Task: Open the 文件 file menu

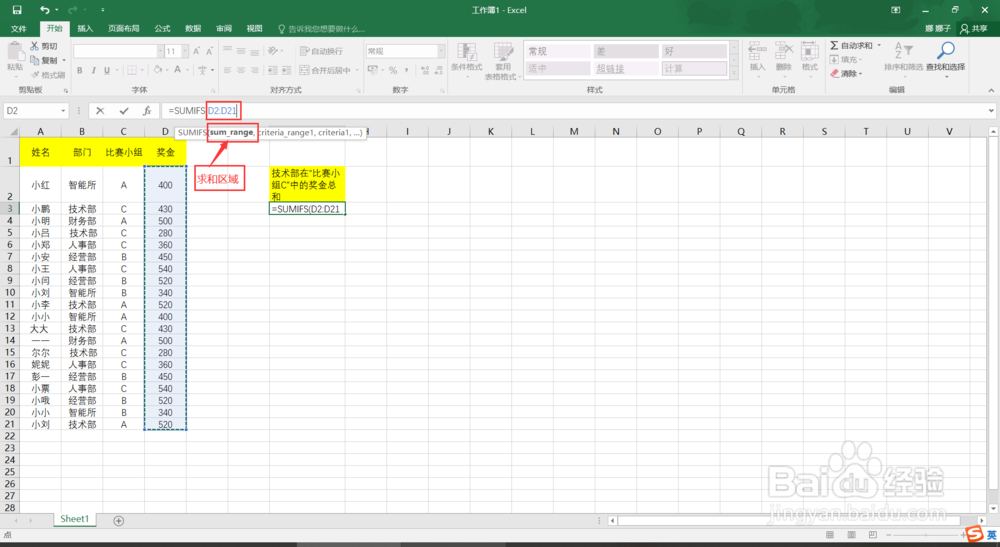Action: coord(19,29)
